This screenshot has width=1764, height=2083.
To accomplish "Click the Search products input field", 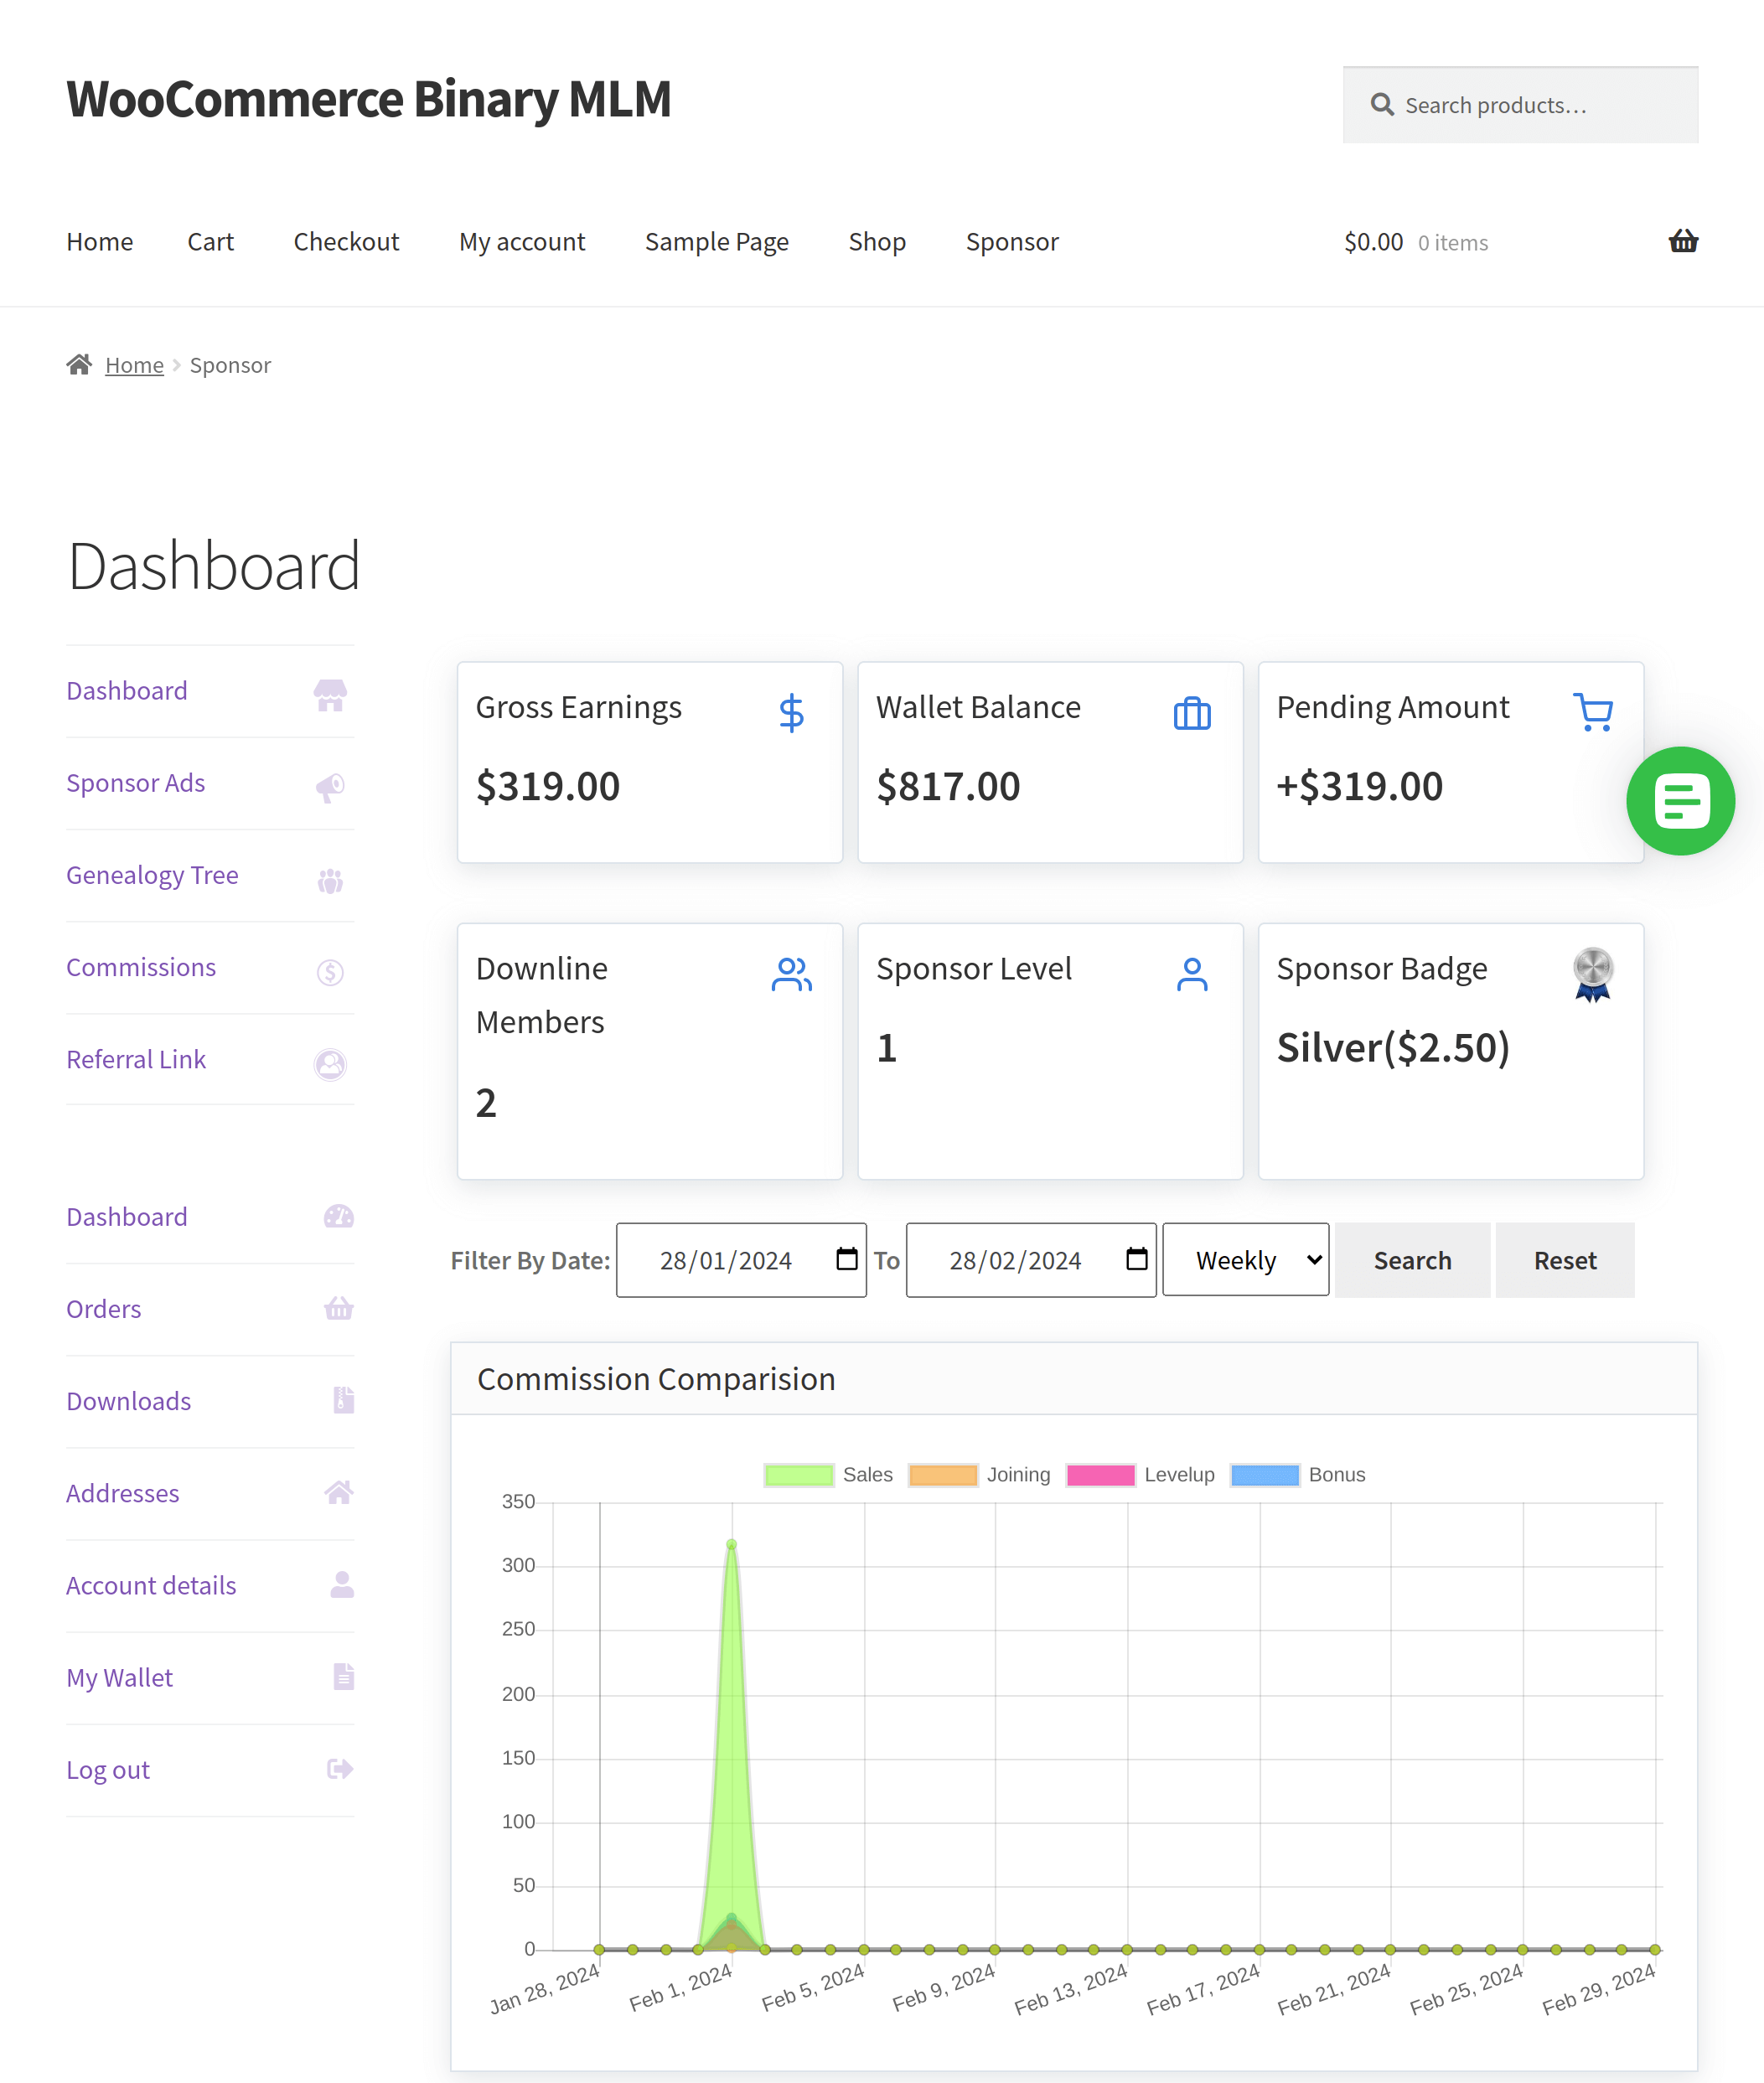I will coord(1520,105).
